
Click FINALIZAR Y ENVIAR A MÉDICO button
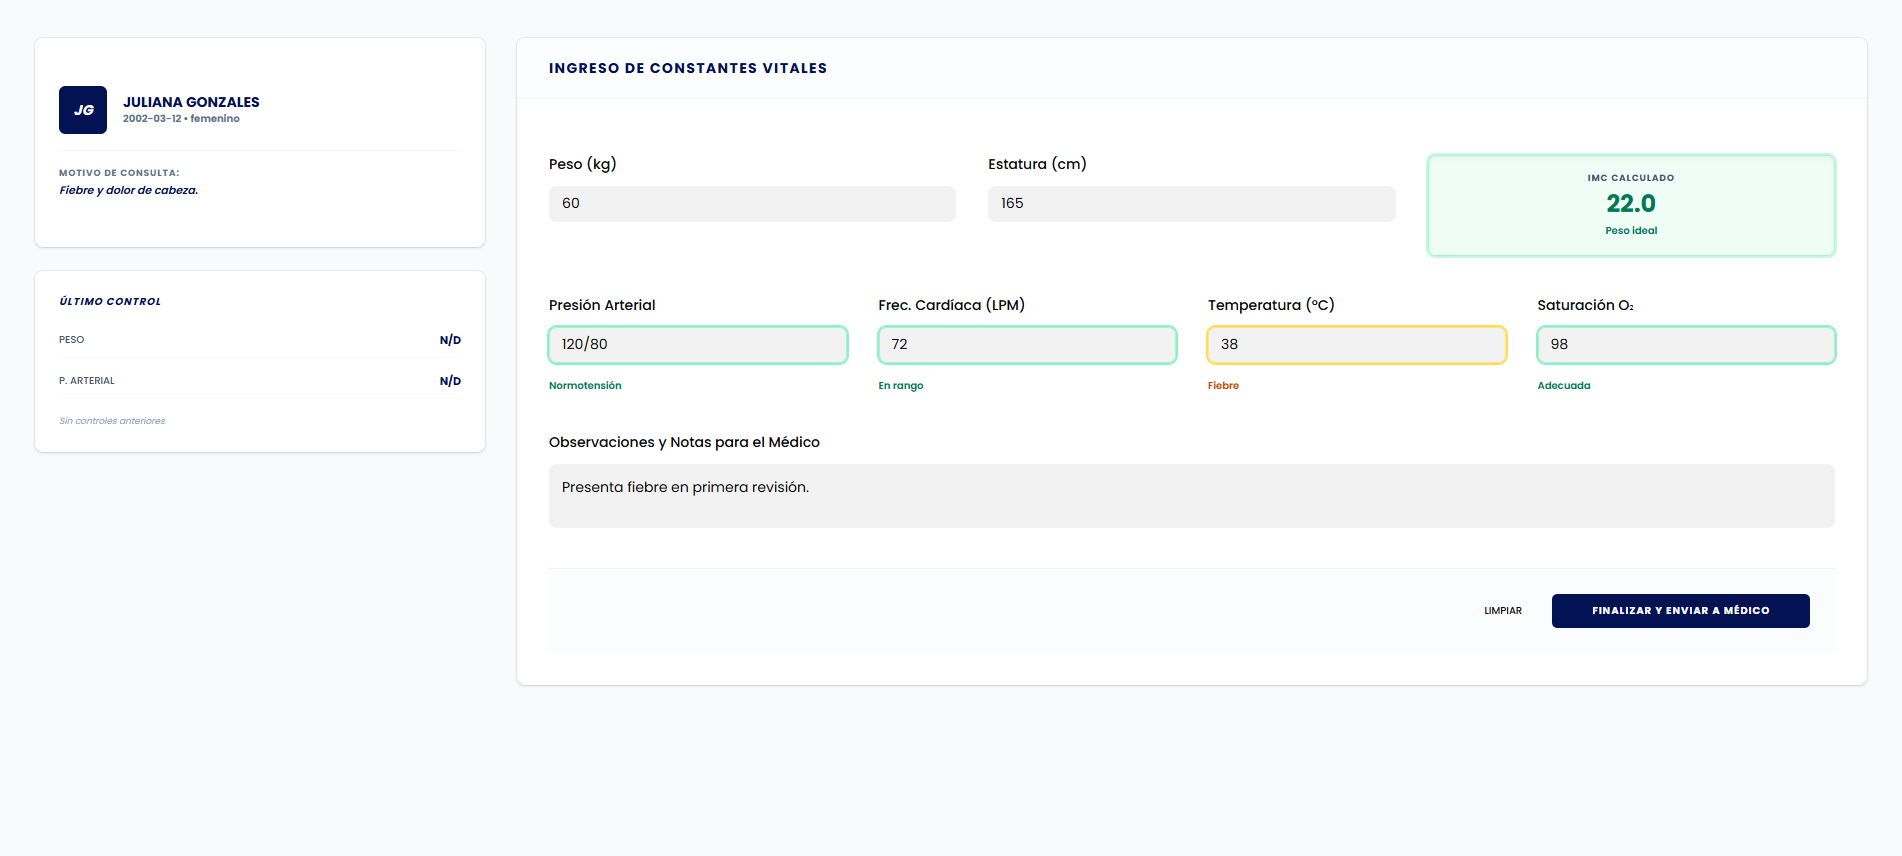click(x=1680, y=611)
